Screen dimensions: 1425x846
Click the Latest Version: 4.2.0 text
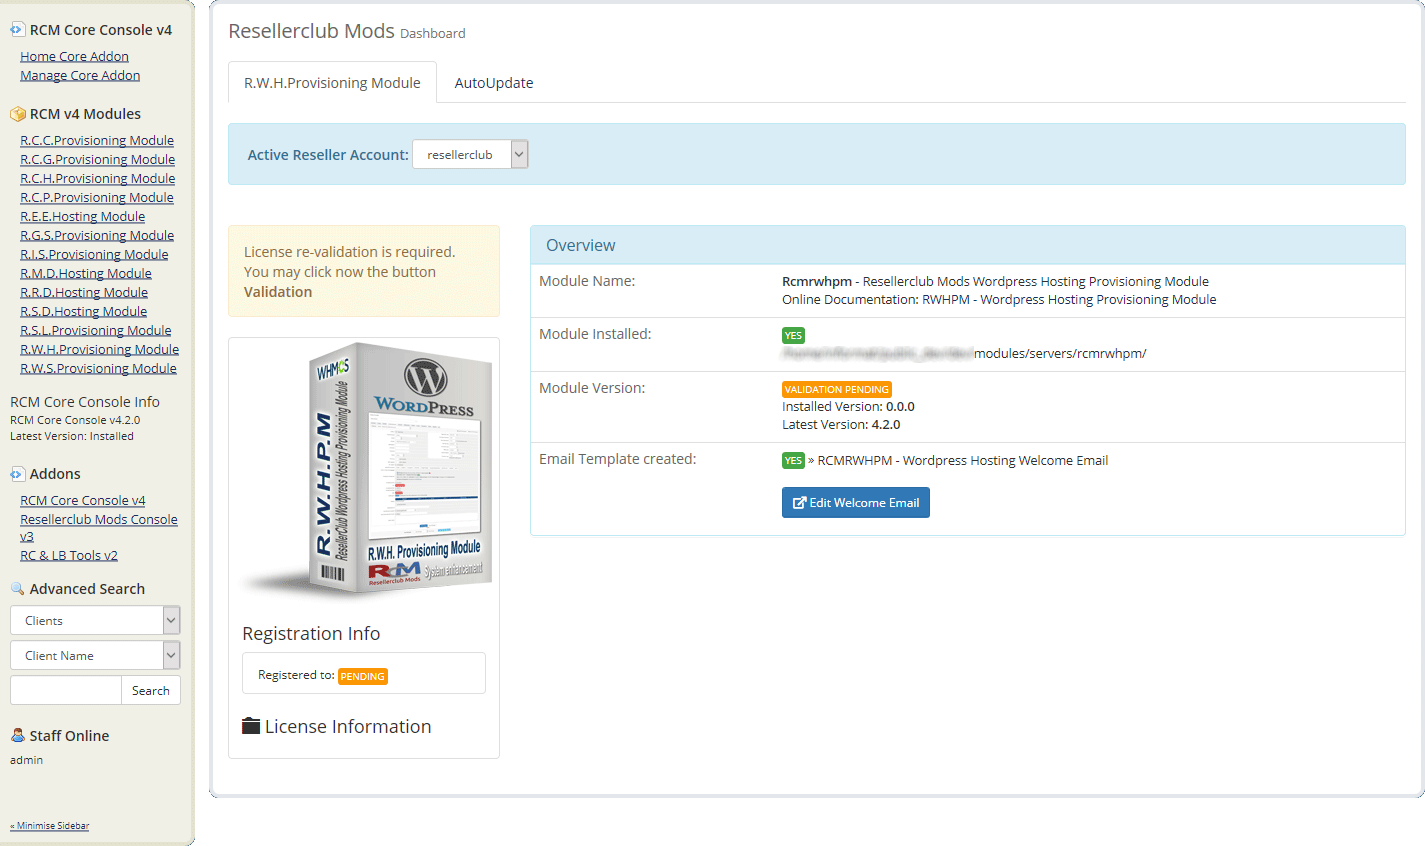(841, 425)
